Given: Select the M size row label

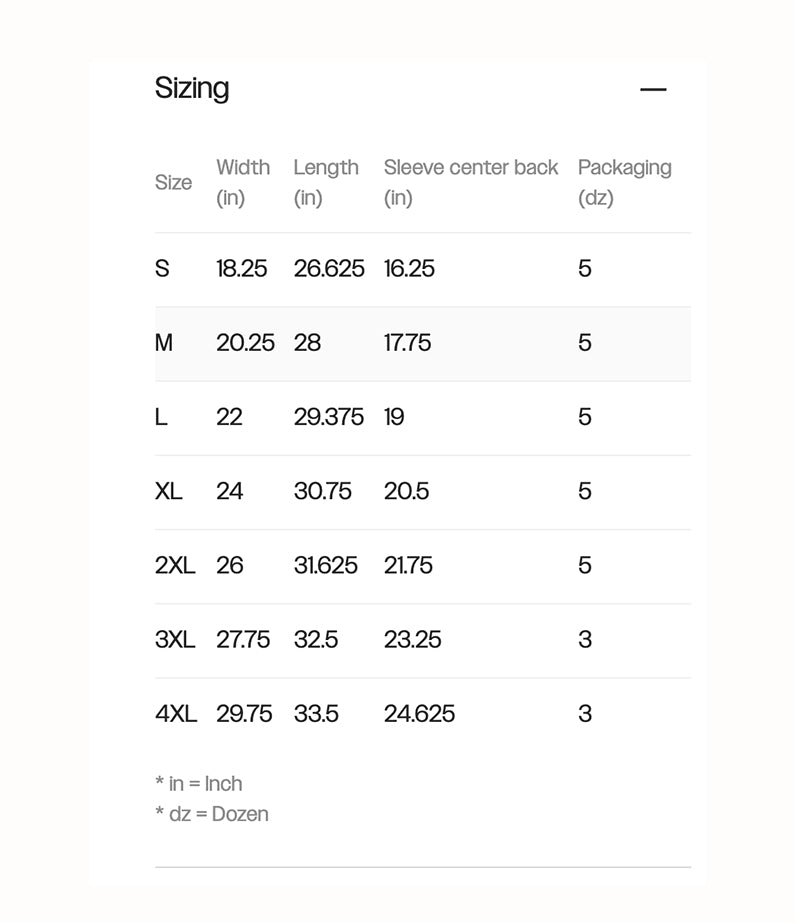Looking at the screenshot, I should pos(164,343).
